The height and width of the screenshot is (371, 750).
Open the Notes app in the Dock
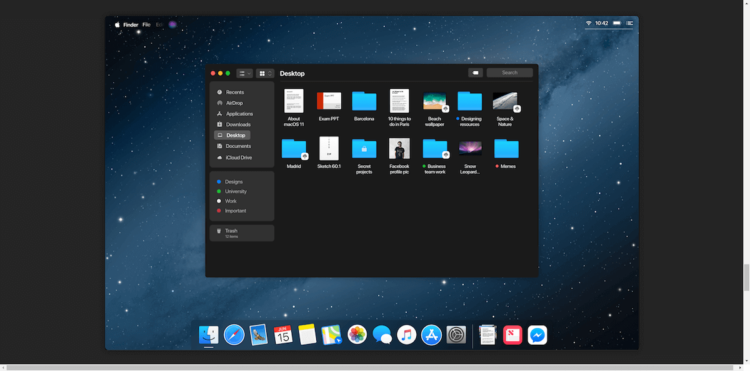point(307,335)
